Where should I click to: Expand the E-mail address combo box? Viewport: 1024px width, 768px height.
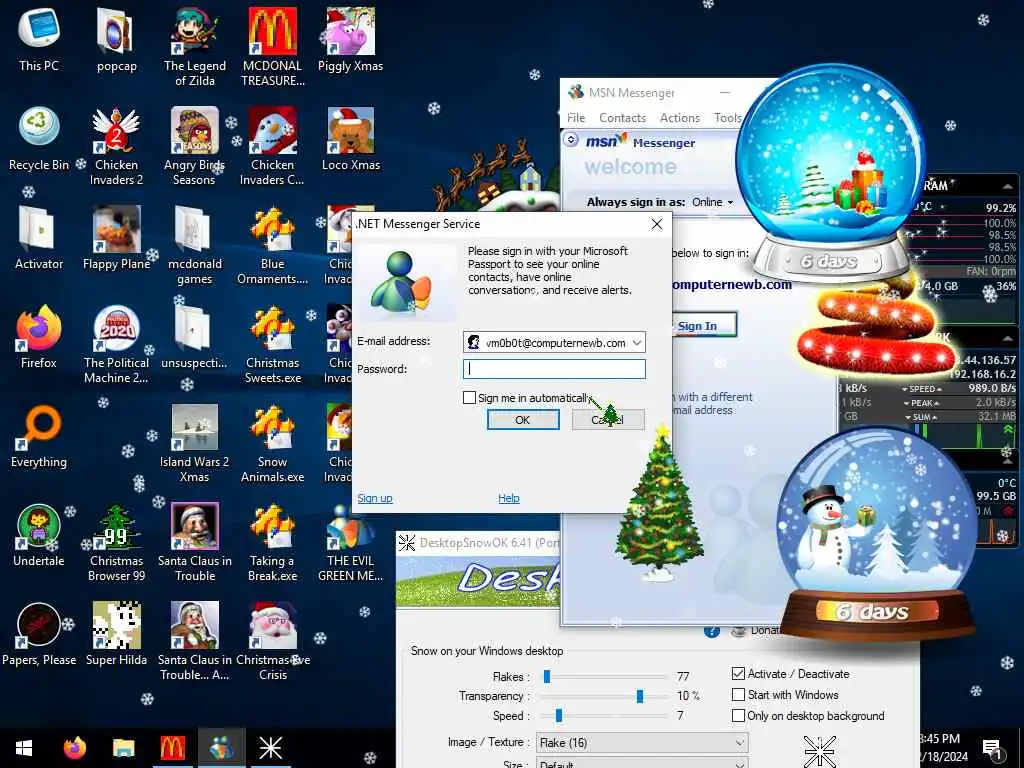637,342
